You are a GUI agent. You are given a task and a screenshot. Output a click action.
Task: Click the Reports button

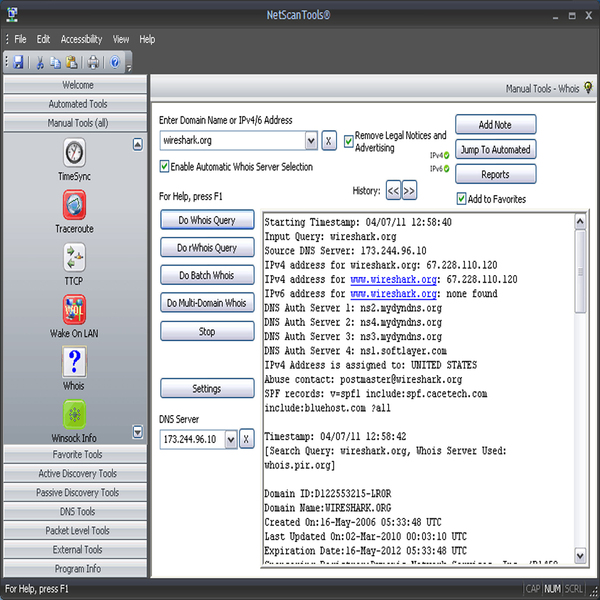496,174
